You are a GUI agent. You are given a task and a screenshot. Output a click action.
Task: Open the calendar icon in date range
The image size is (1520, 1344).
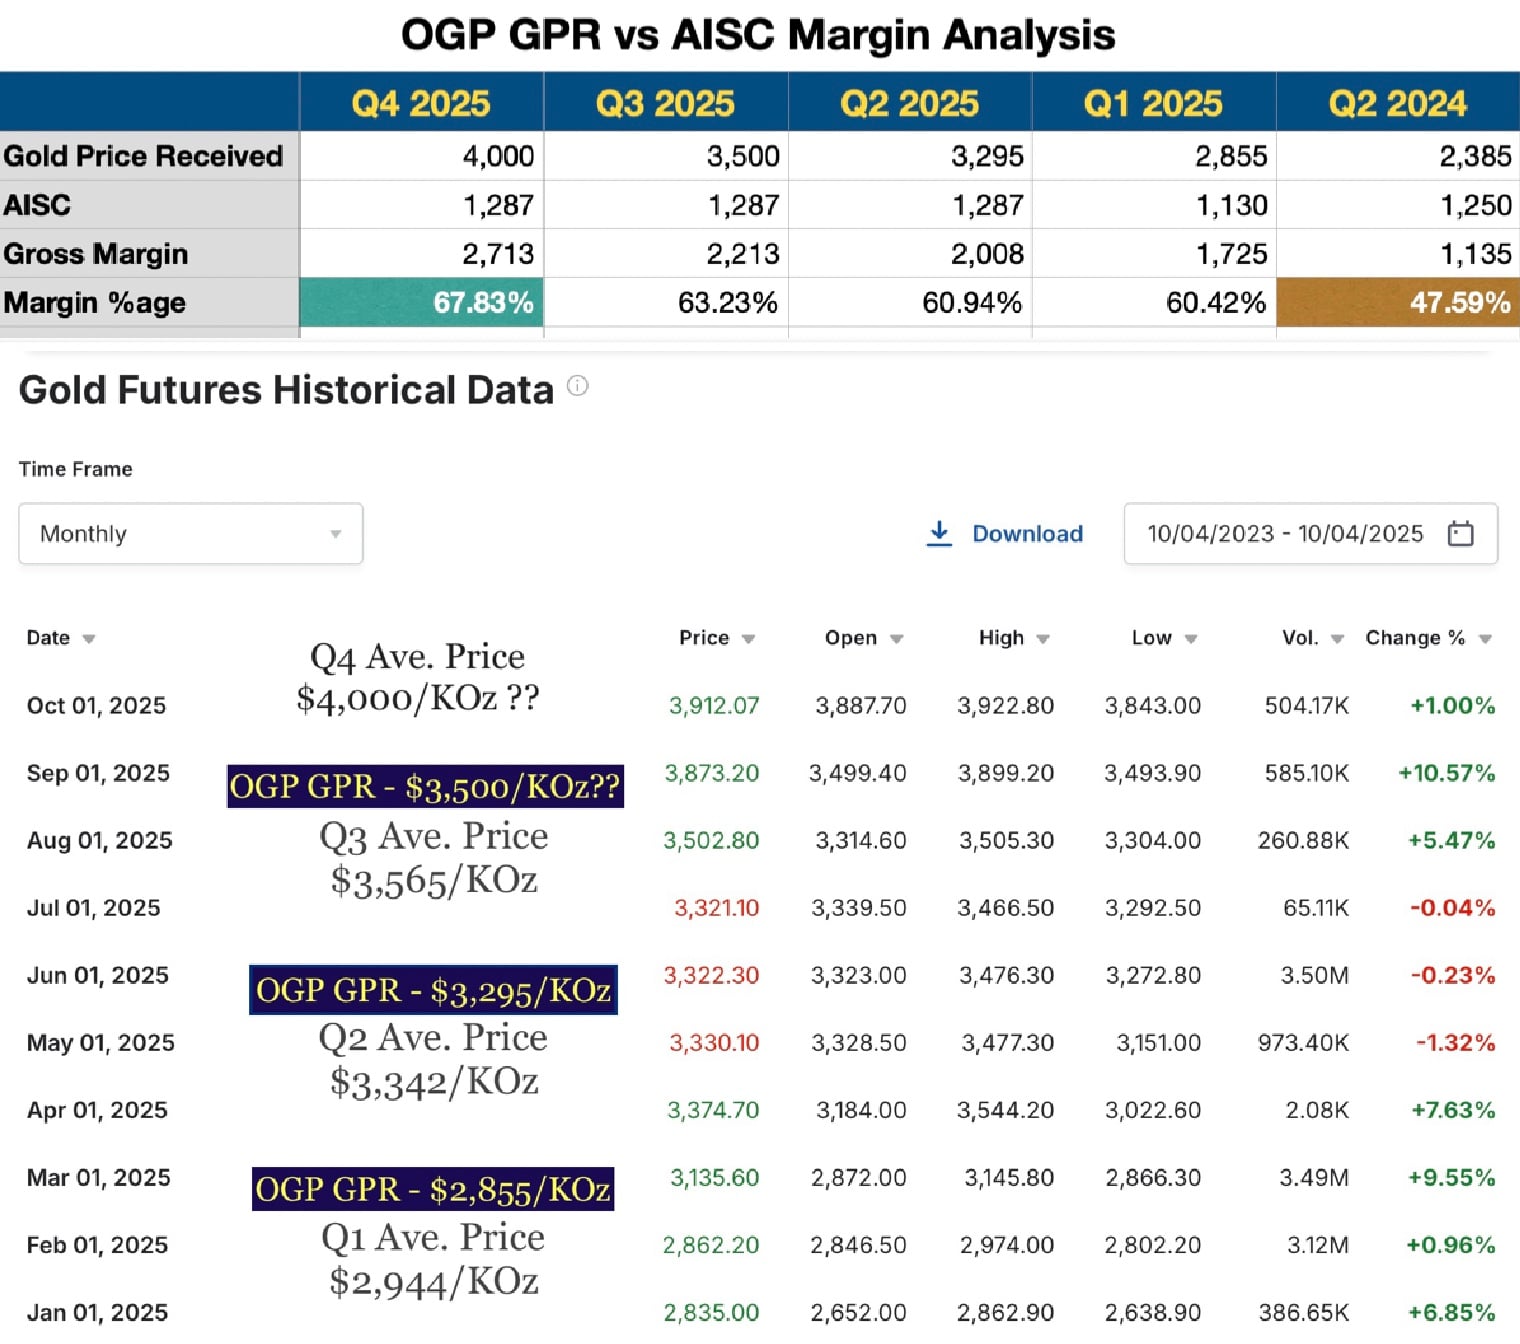(1460, 533)
